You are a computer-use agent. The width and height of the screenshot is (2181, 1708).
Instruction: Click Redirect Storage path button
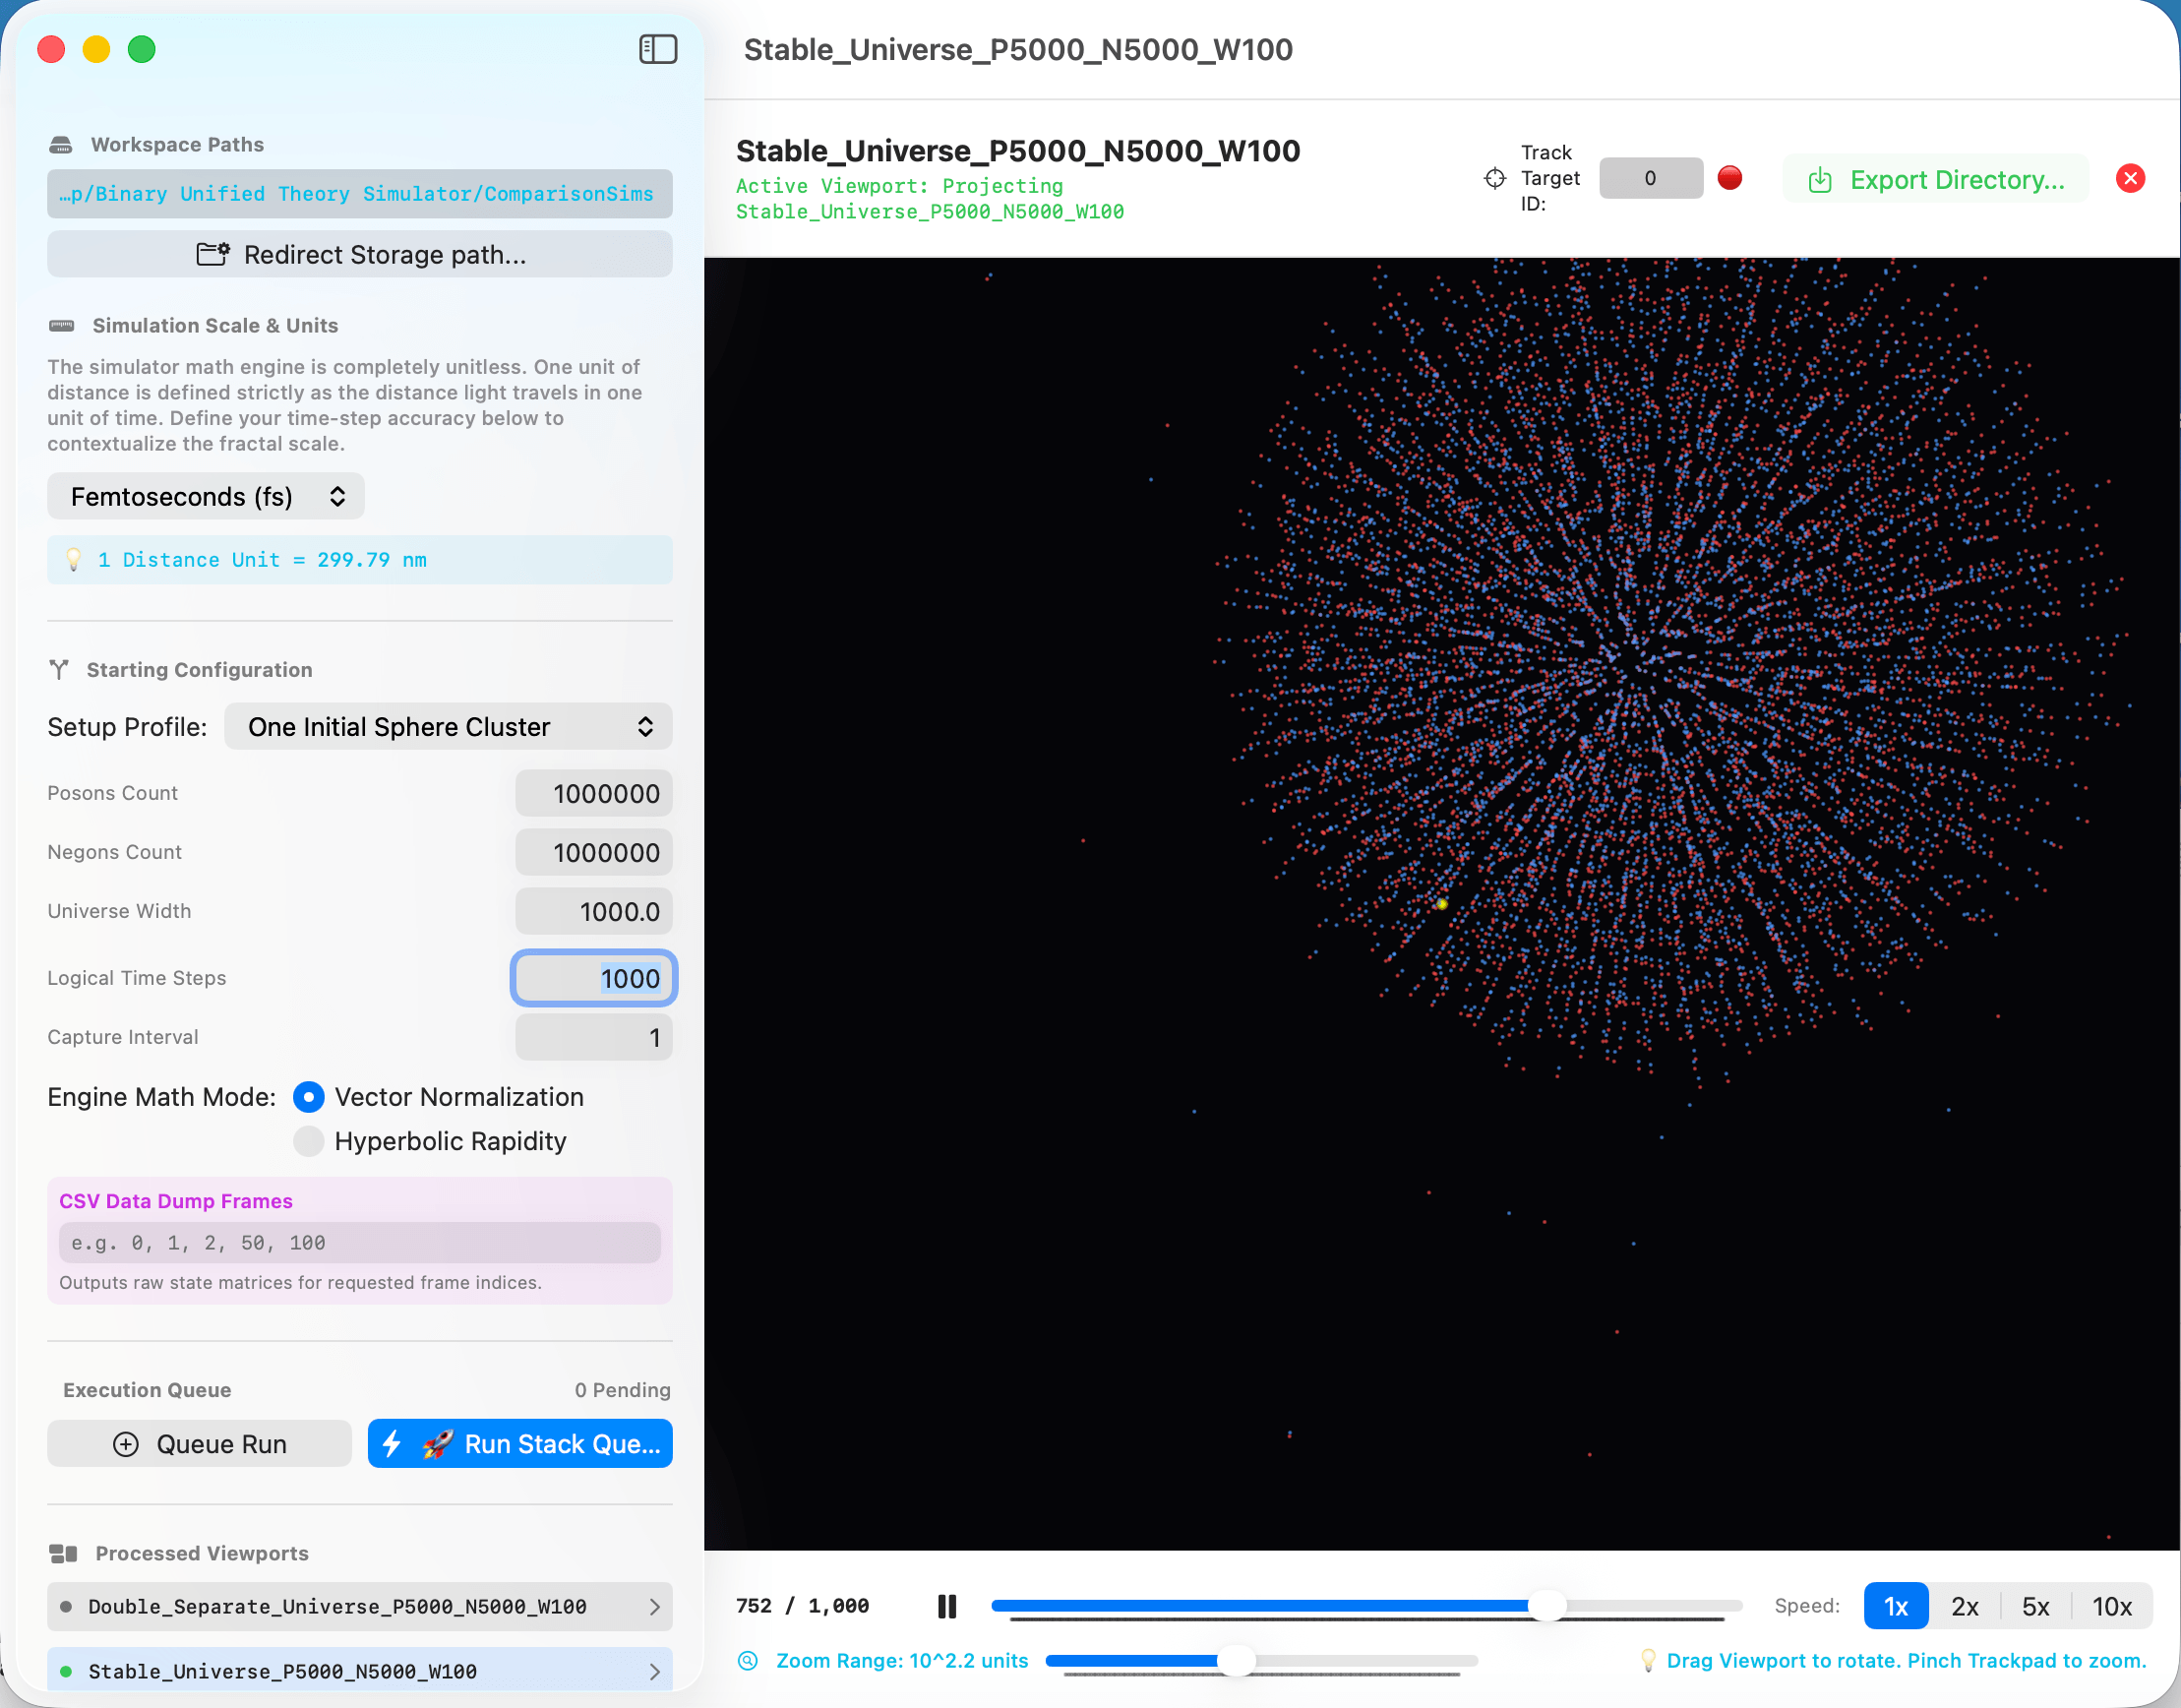[x=359, y=254]
